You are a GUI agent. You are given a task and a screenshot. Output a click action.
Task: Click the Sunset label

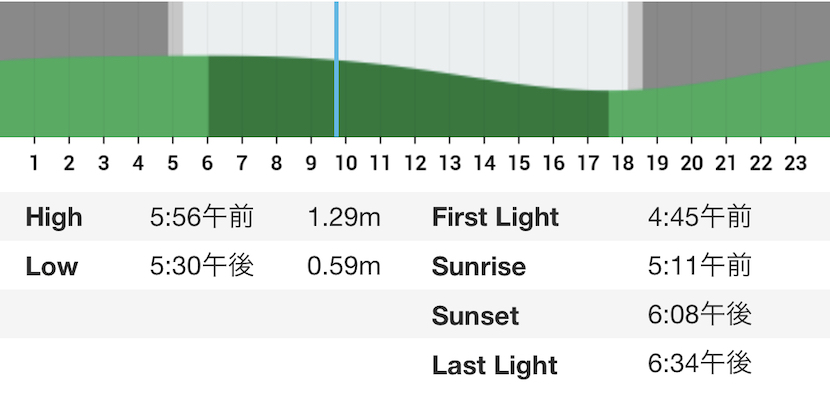click(x=475, y=316)
